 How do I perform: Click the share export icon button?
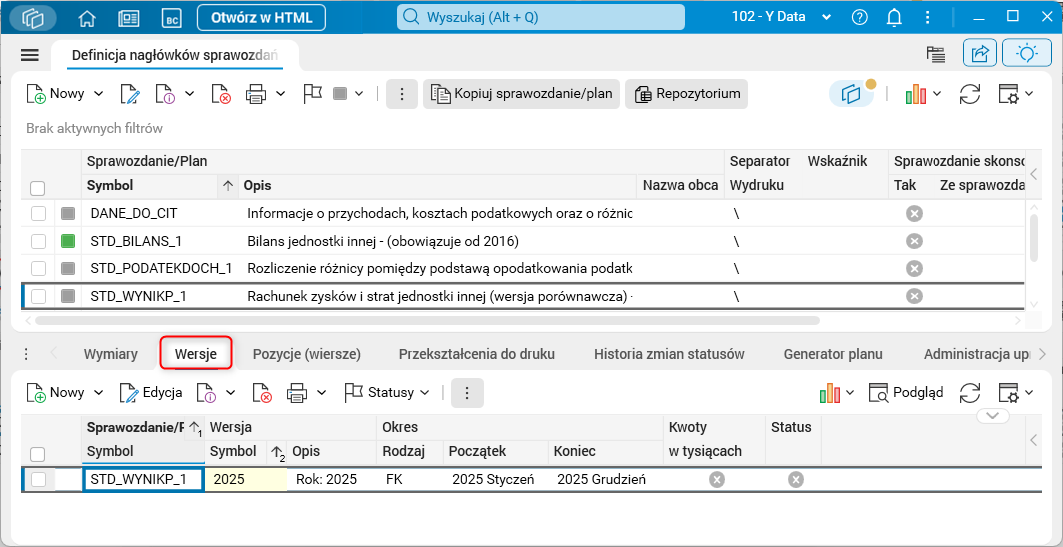tap(980, 54)
